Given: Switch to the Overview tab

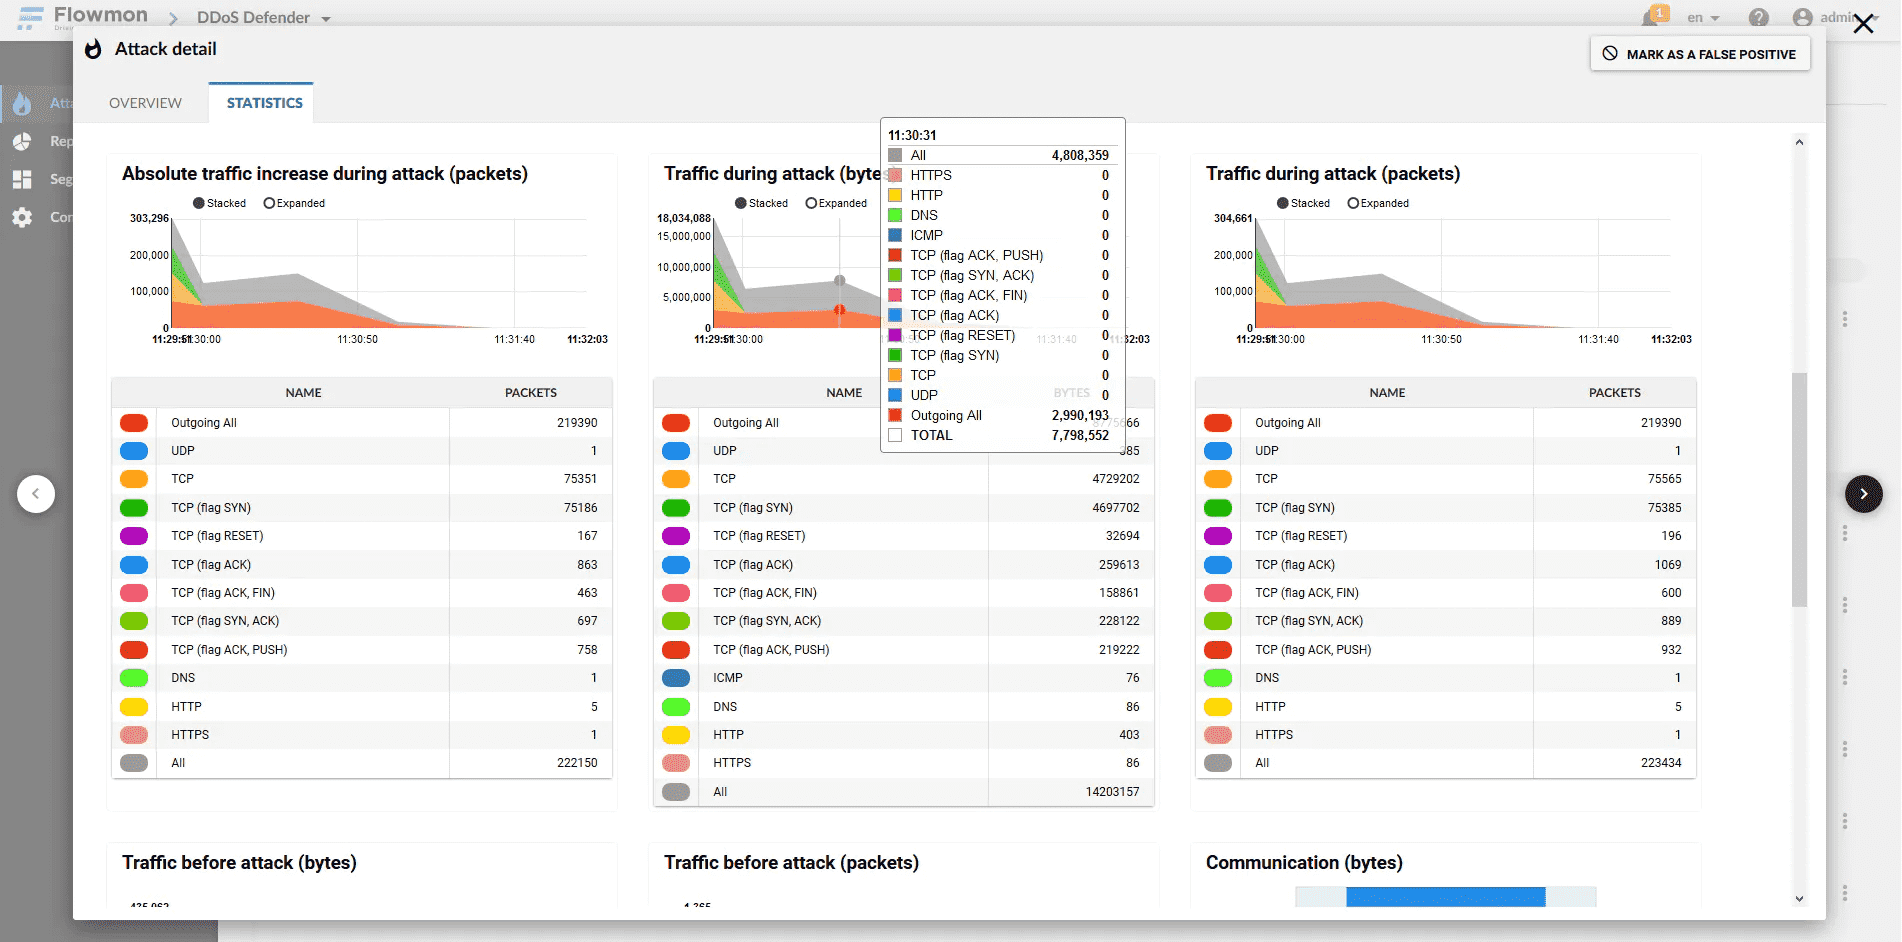Looking at the screenshot, I should (145, 103).
